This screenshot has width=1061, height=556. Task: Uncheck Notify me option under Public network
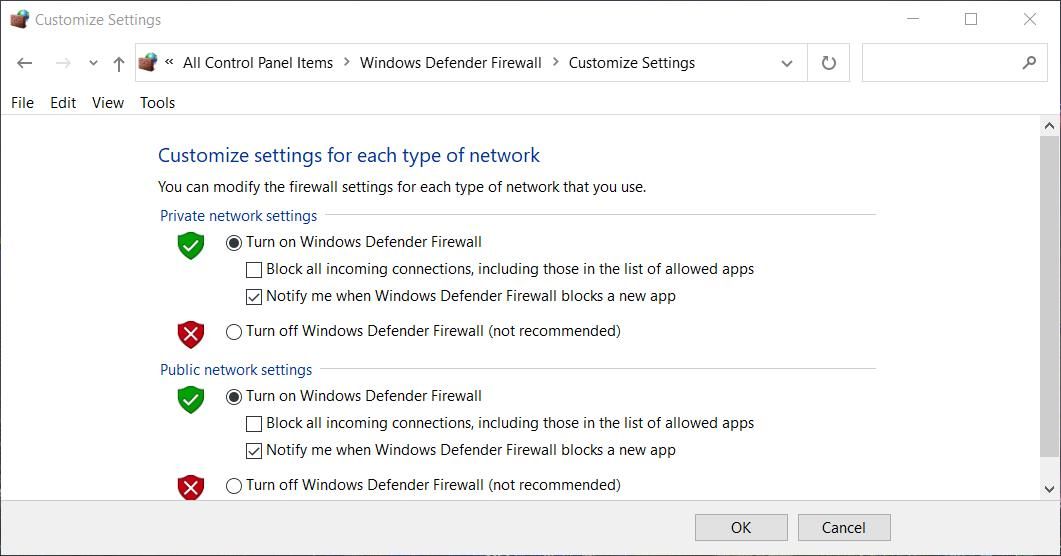[254, 450]
